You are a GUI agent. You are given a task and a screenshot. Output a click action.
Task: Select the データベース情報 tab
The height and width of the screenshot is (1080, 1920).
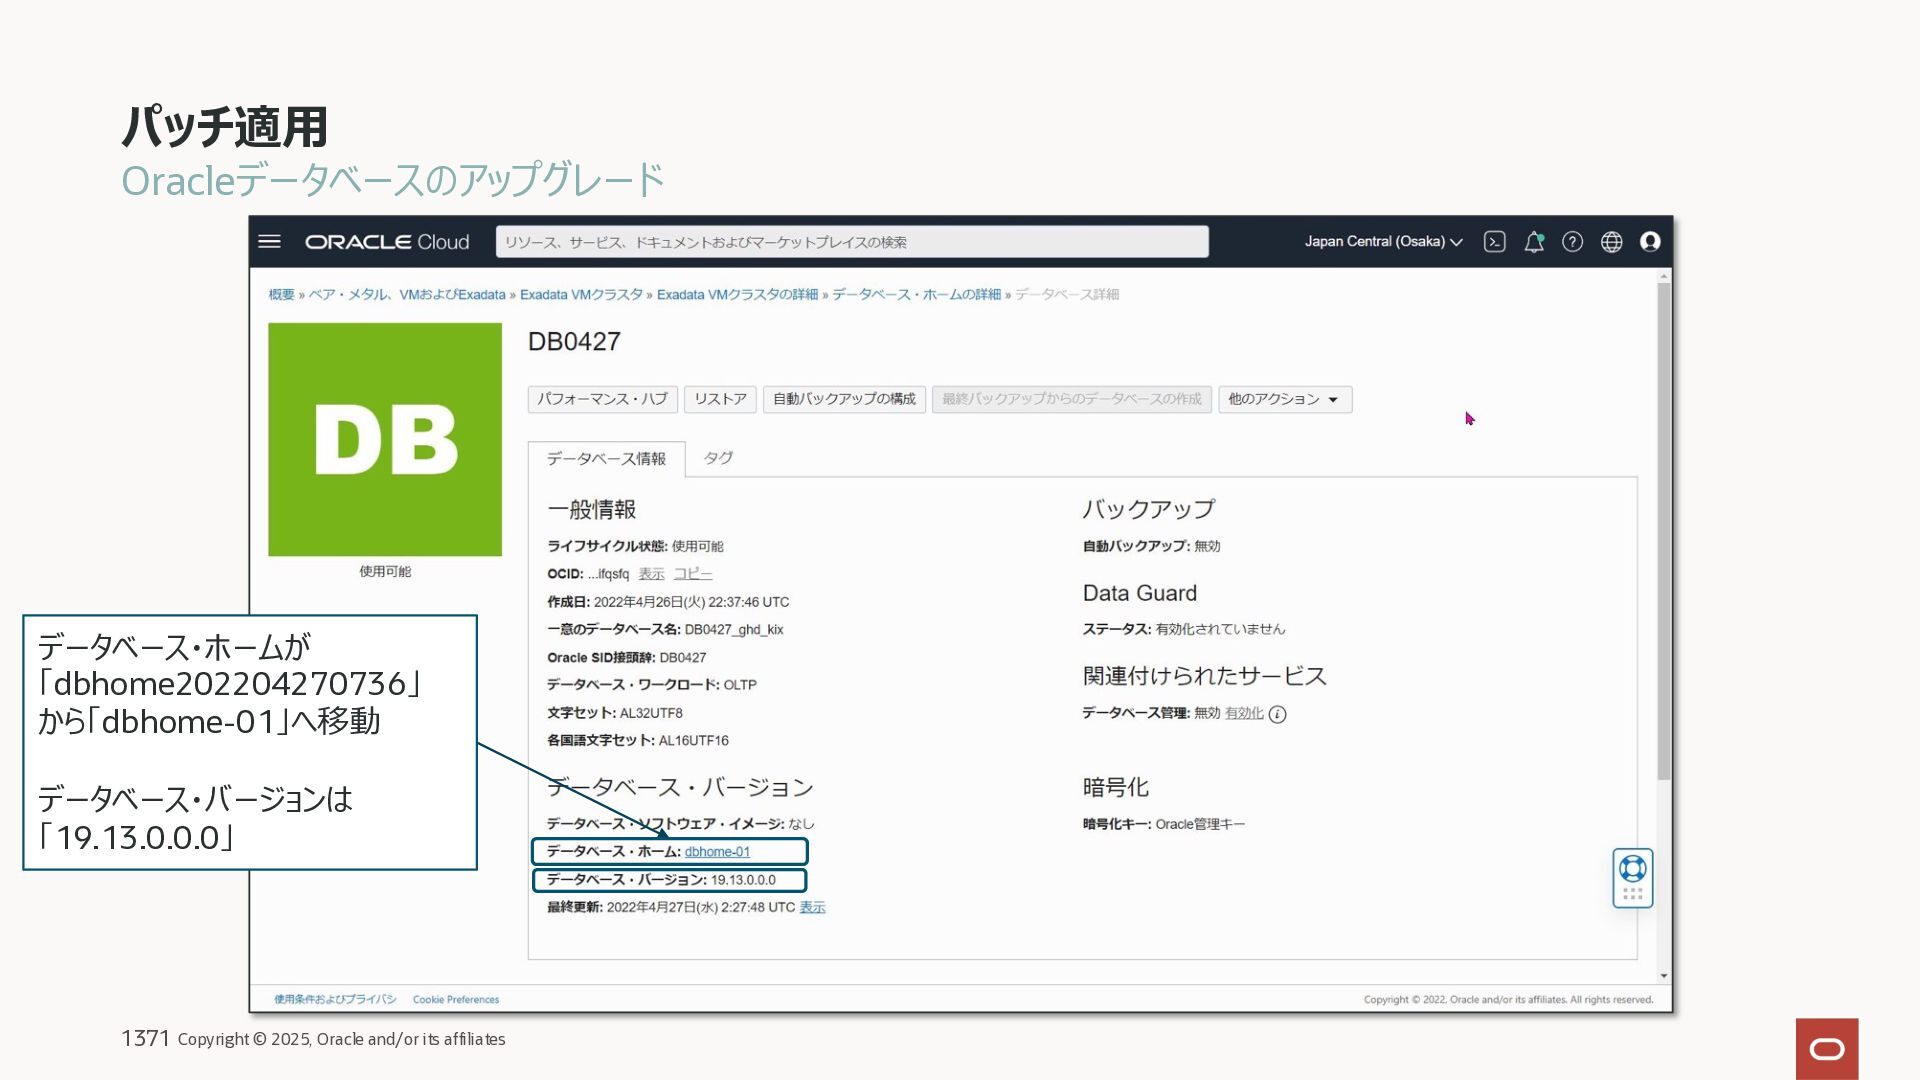coord(606,459)
